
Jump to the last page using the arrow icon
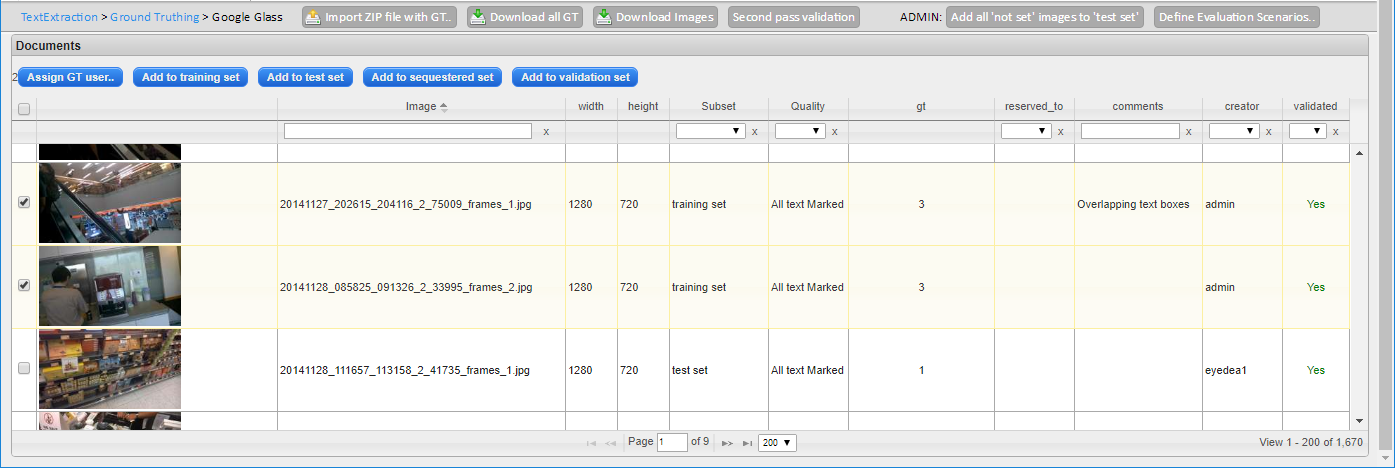point(747,443)
